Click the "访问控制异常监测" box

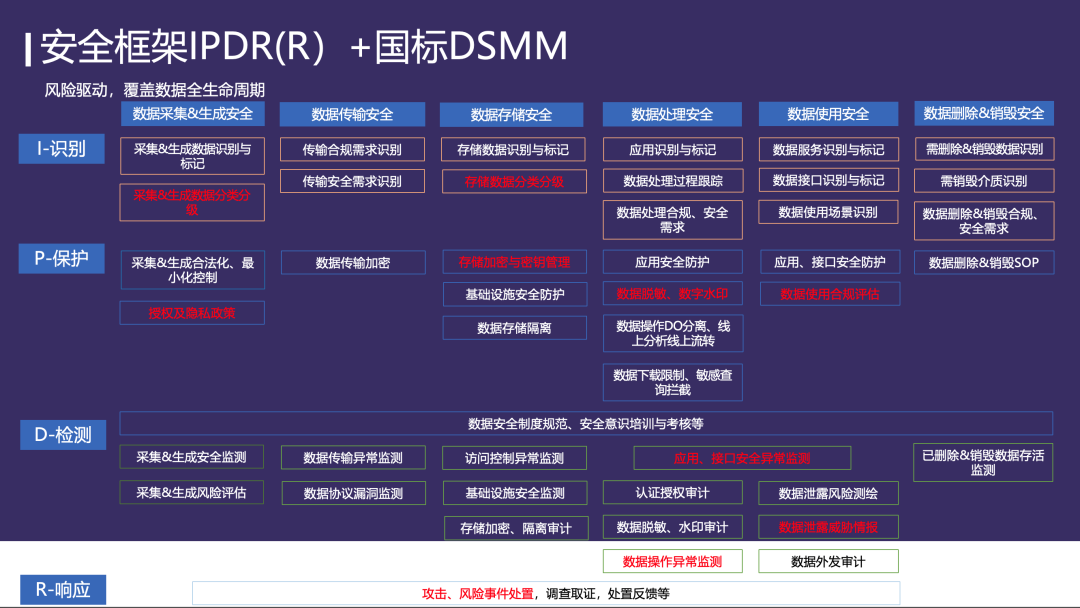pyautogui.click(x=515, y=458)
